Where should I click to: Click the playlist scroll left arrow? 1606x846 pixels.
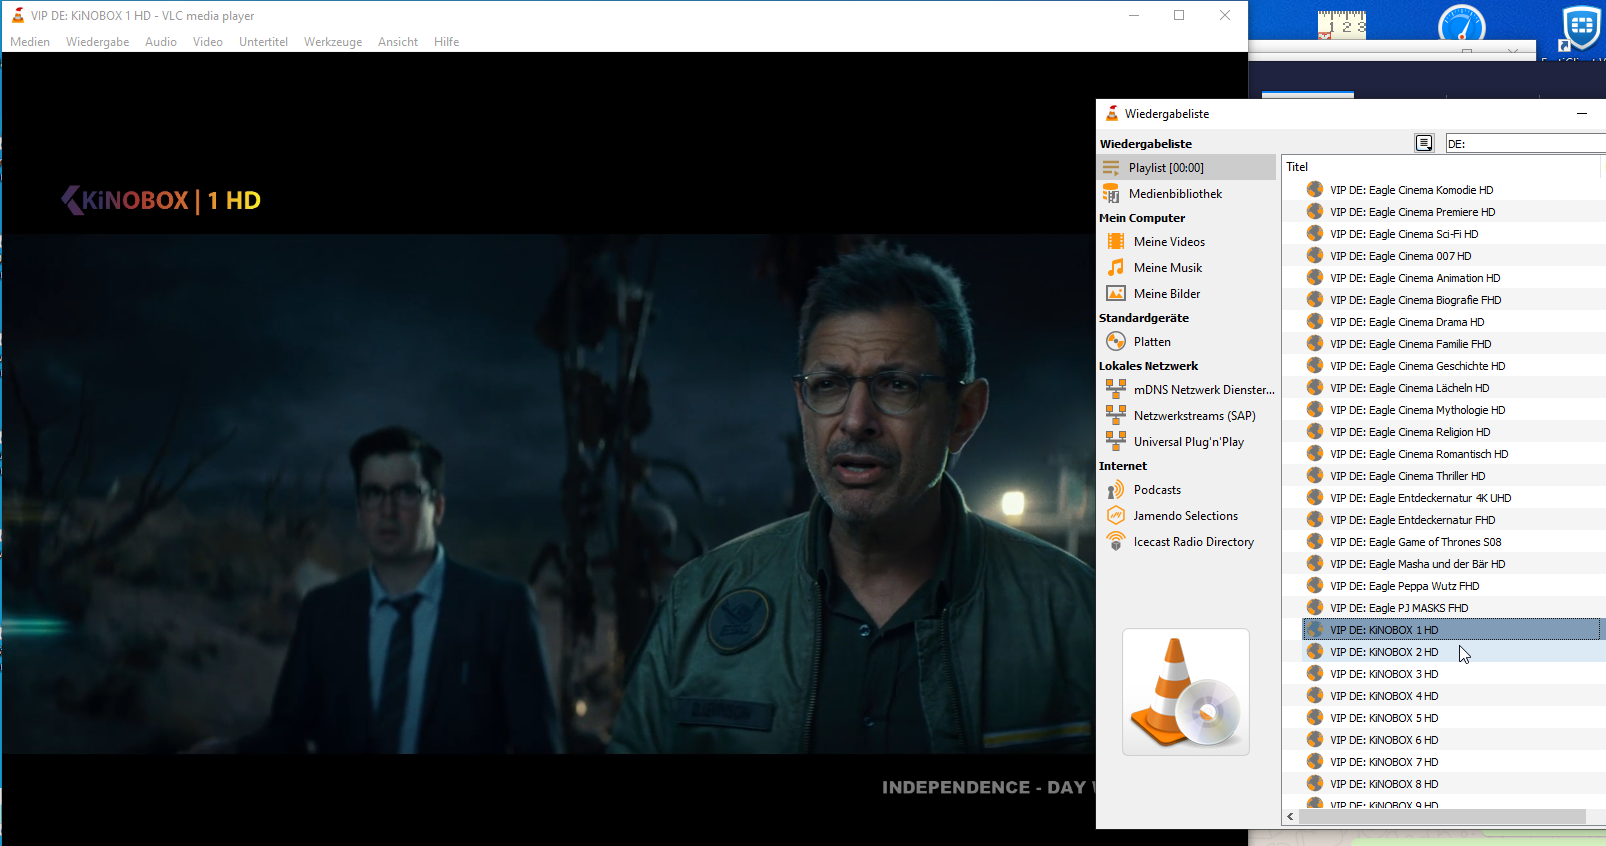point(1291,817)
